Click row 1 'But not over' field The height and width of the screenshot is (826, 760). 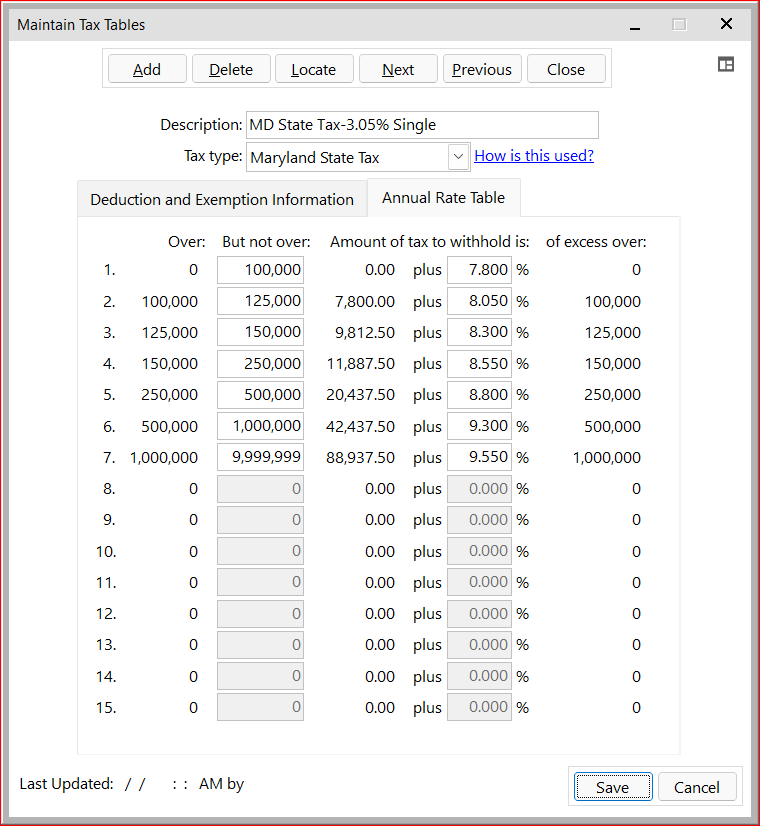[260, 270]
